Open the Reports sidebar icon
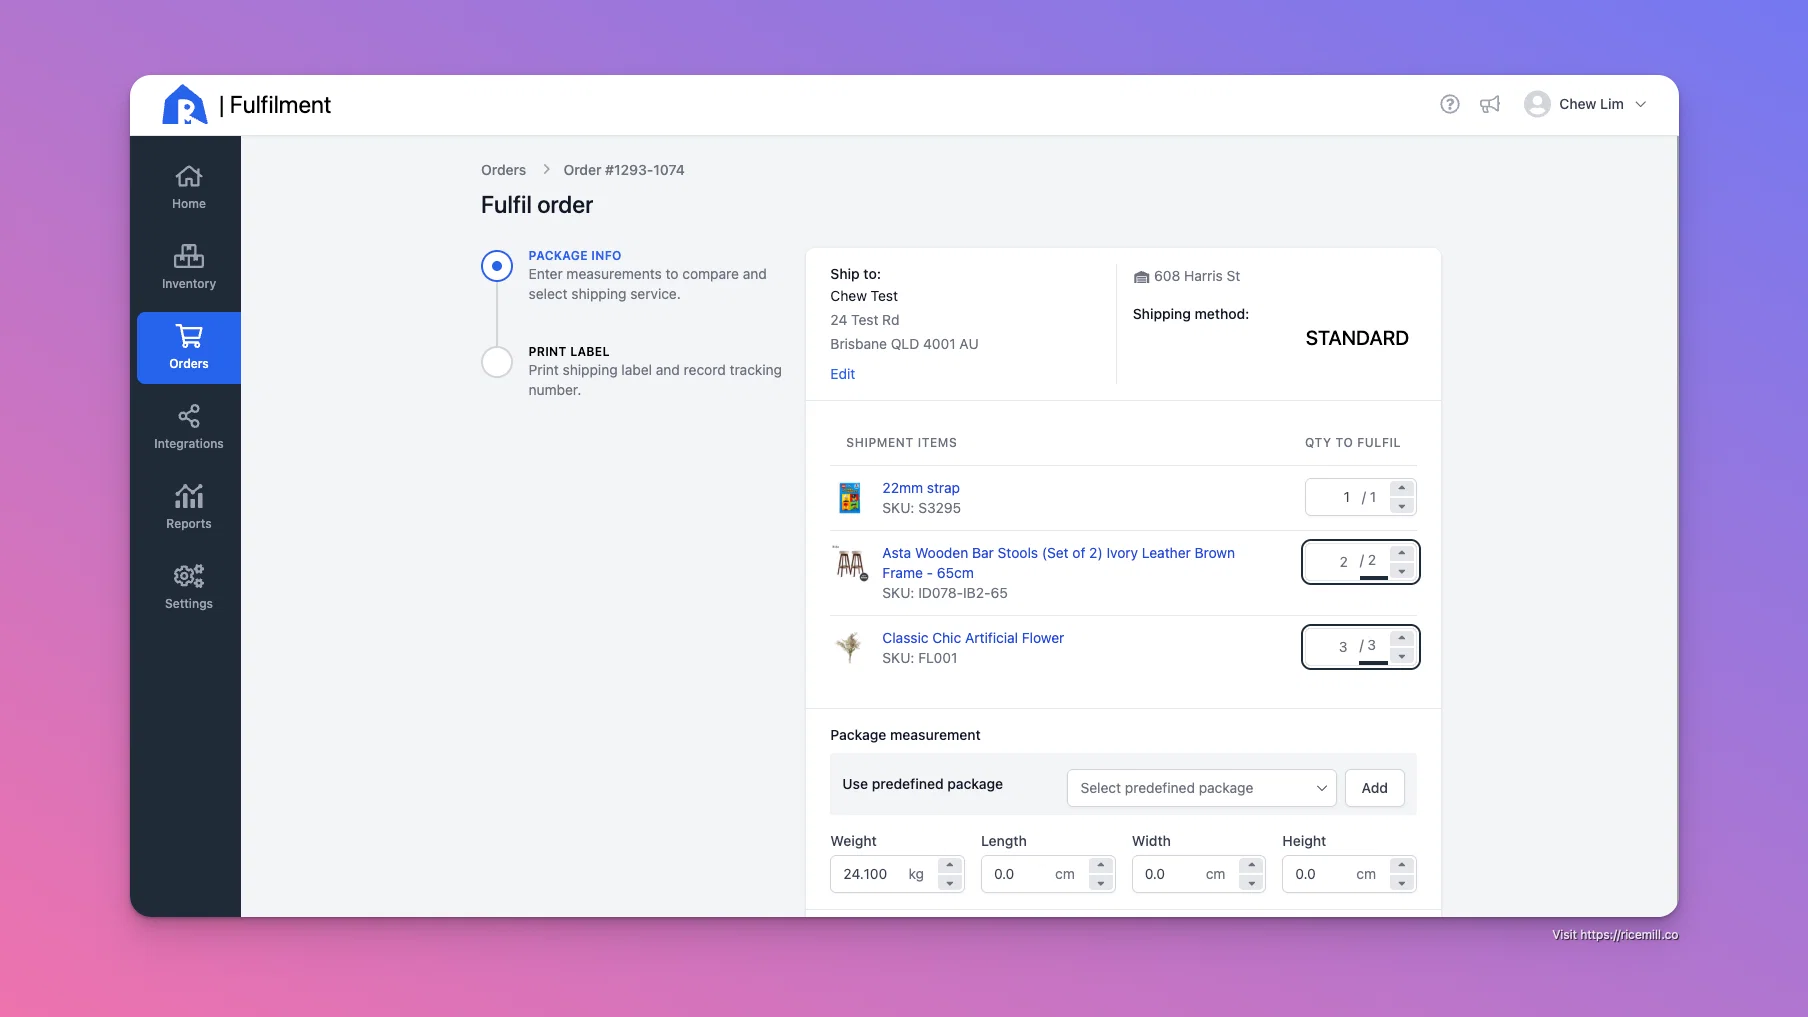Screen dimensions: 1808x1017 [x=188, y=508]
